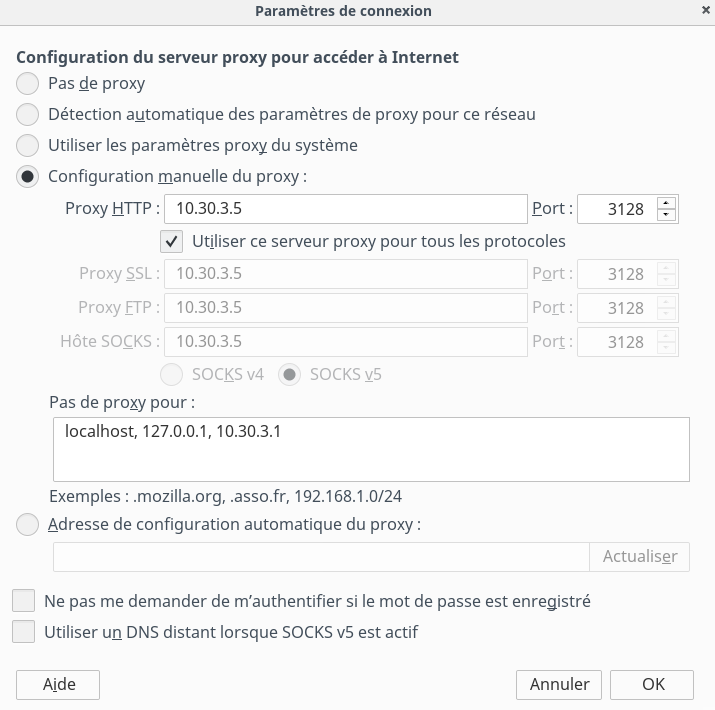Click the Proxy HTTP address field
The width and height of the screenshot is (715, 710).
[x=346, y=209]
